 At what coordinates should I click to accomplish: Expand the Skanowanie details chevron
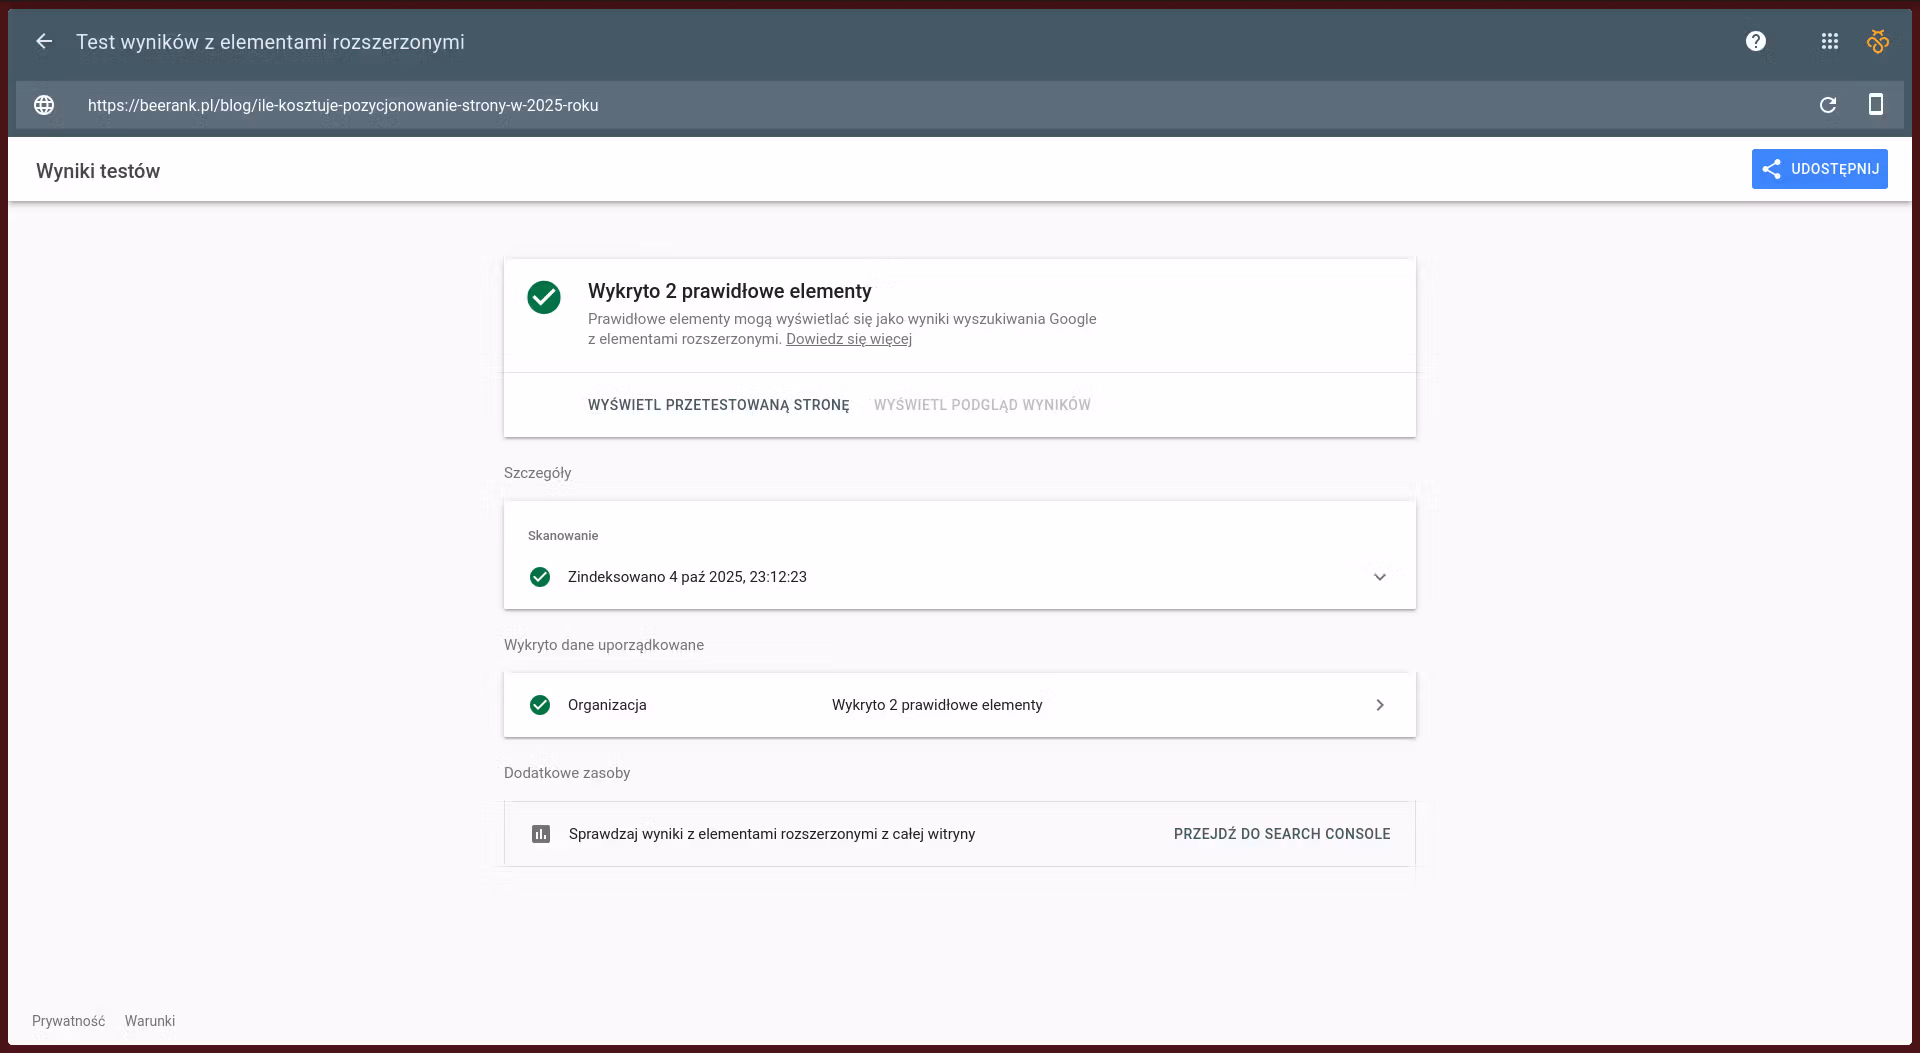[1379, 577]
